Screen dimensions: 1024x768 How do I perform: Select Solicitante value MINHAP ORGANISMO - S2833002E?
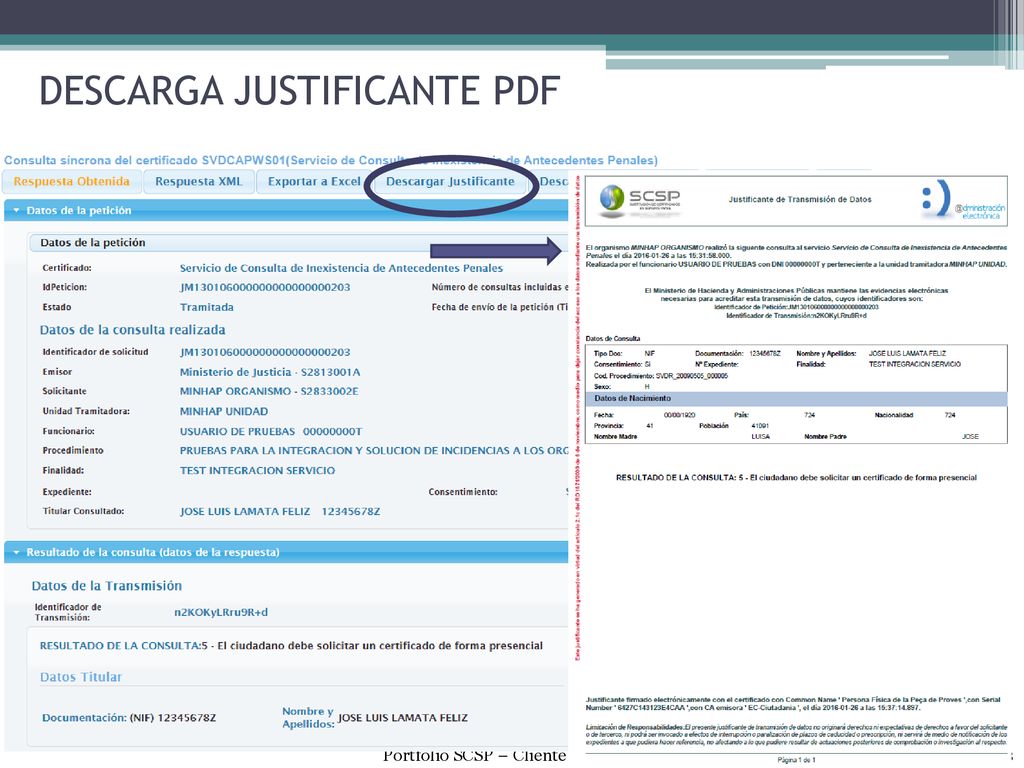[x=269, y=391]
